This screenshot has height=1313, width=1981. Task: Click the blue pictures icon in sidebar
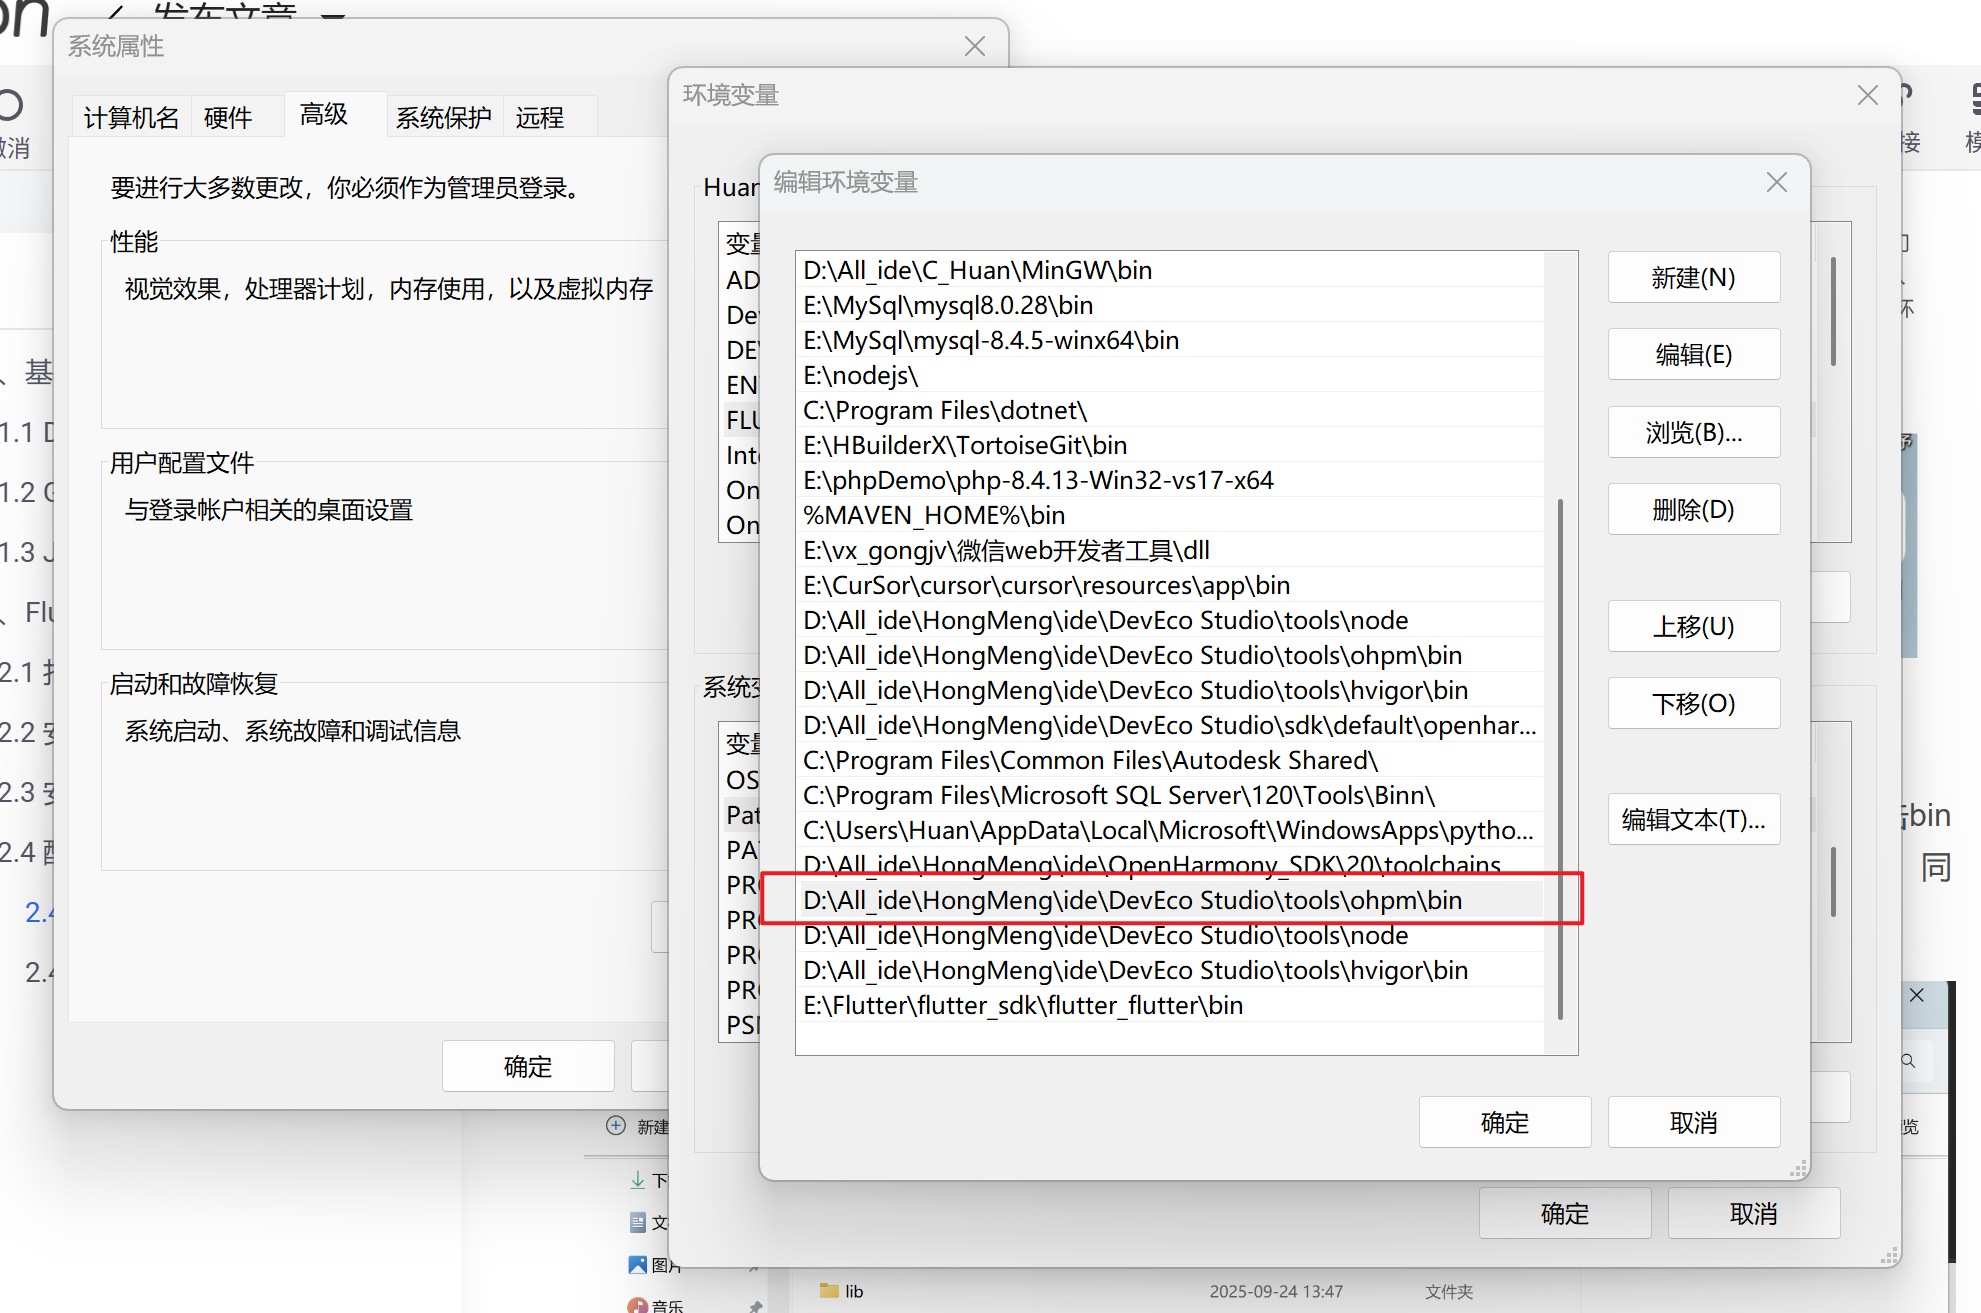[638, 1264]
